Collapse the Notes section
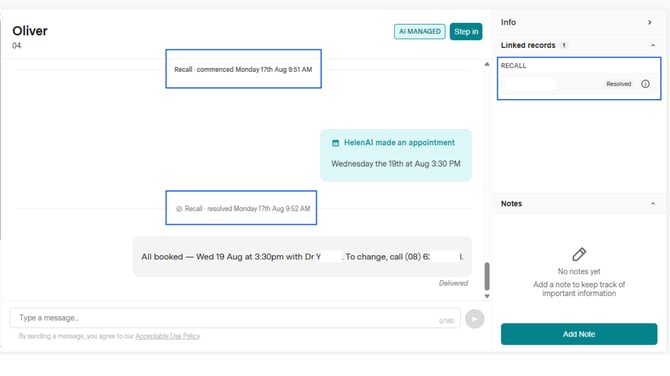The width and height of the screenshot is (670, 376). [653, 204]
